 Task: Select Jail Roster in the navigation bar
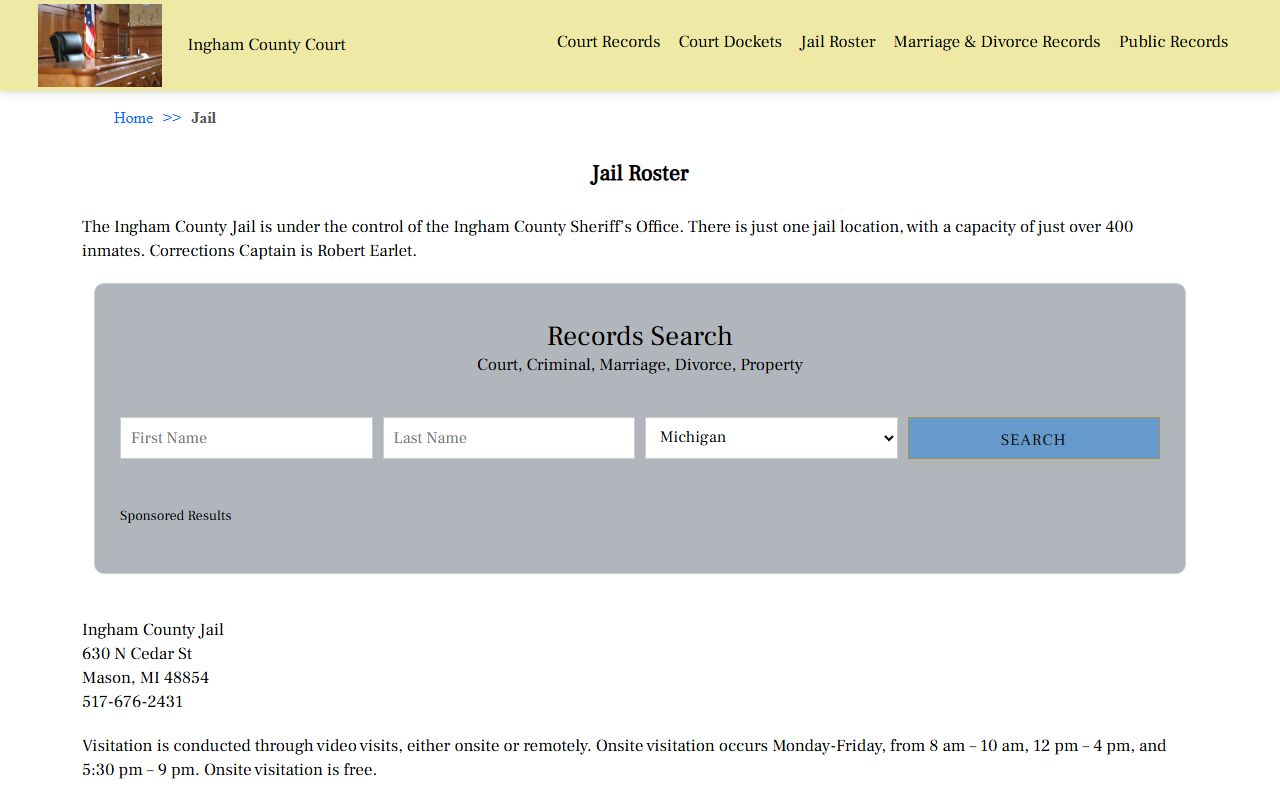[838, 42]
